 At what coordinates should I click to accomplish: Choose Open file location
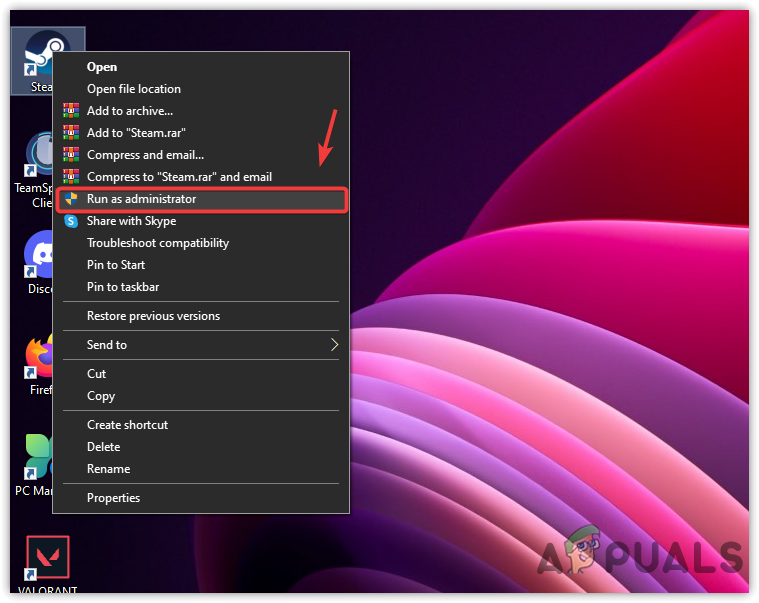(201, 89)
